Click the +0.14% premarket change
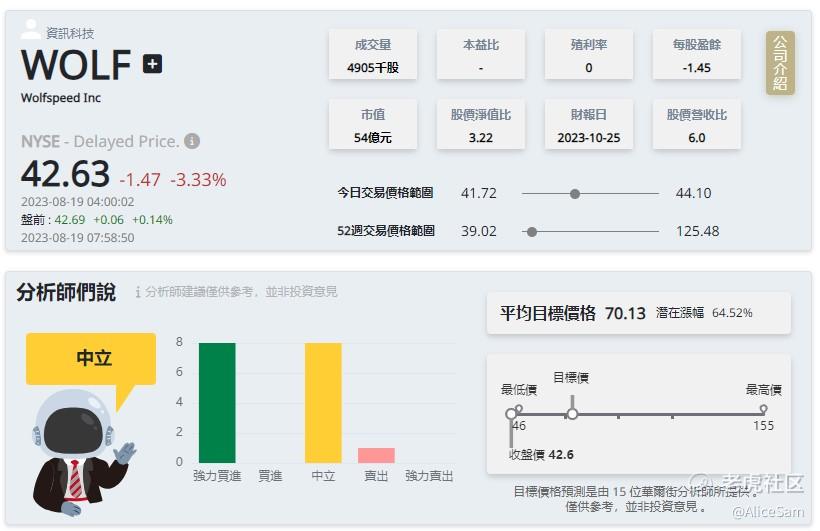The width and height of the screenshot is (820, 531). coord(152,220)
